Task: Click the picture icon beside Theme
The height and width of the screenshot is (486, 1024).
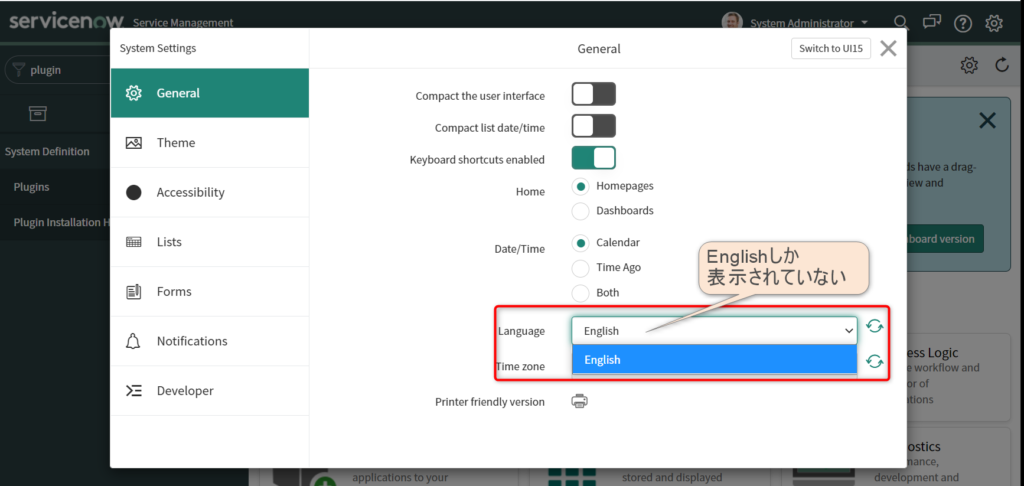Action: (x=133, y=142)
